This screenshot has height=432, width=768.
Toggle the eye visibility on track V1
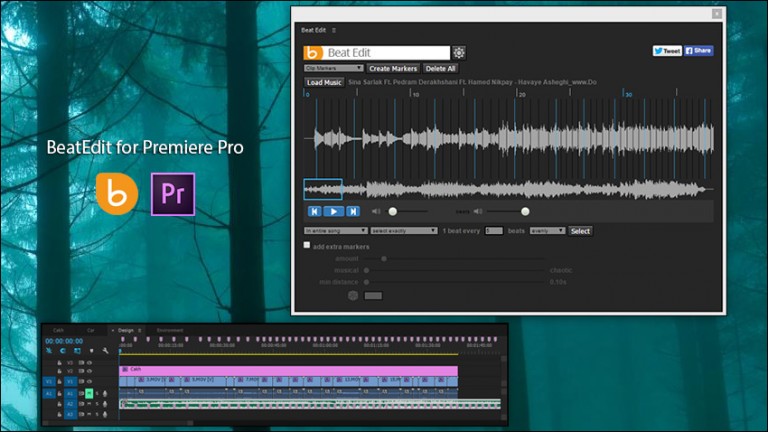(x=88, y=380)
